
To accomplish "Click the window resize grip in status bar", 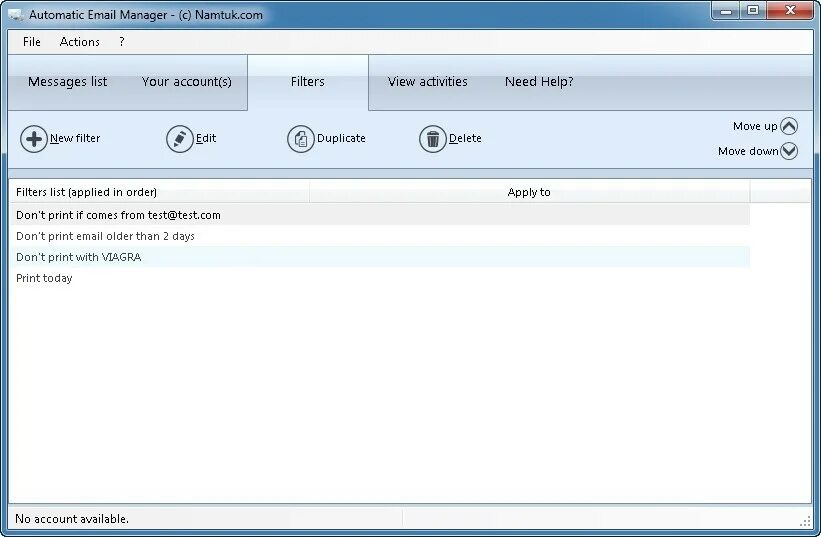I will (x=805, y=521).
